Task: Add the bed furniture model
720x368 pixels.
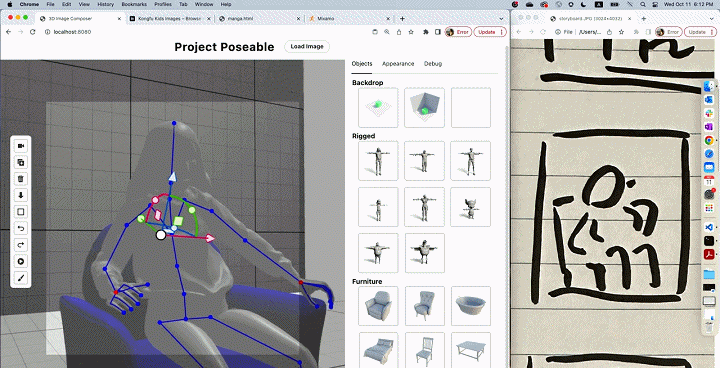Action: [378, 350]
